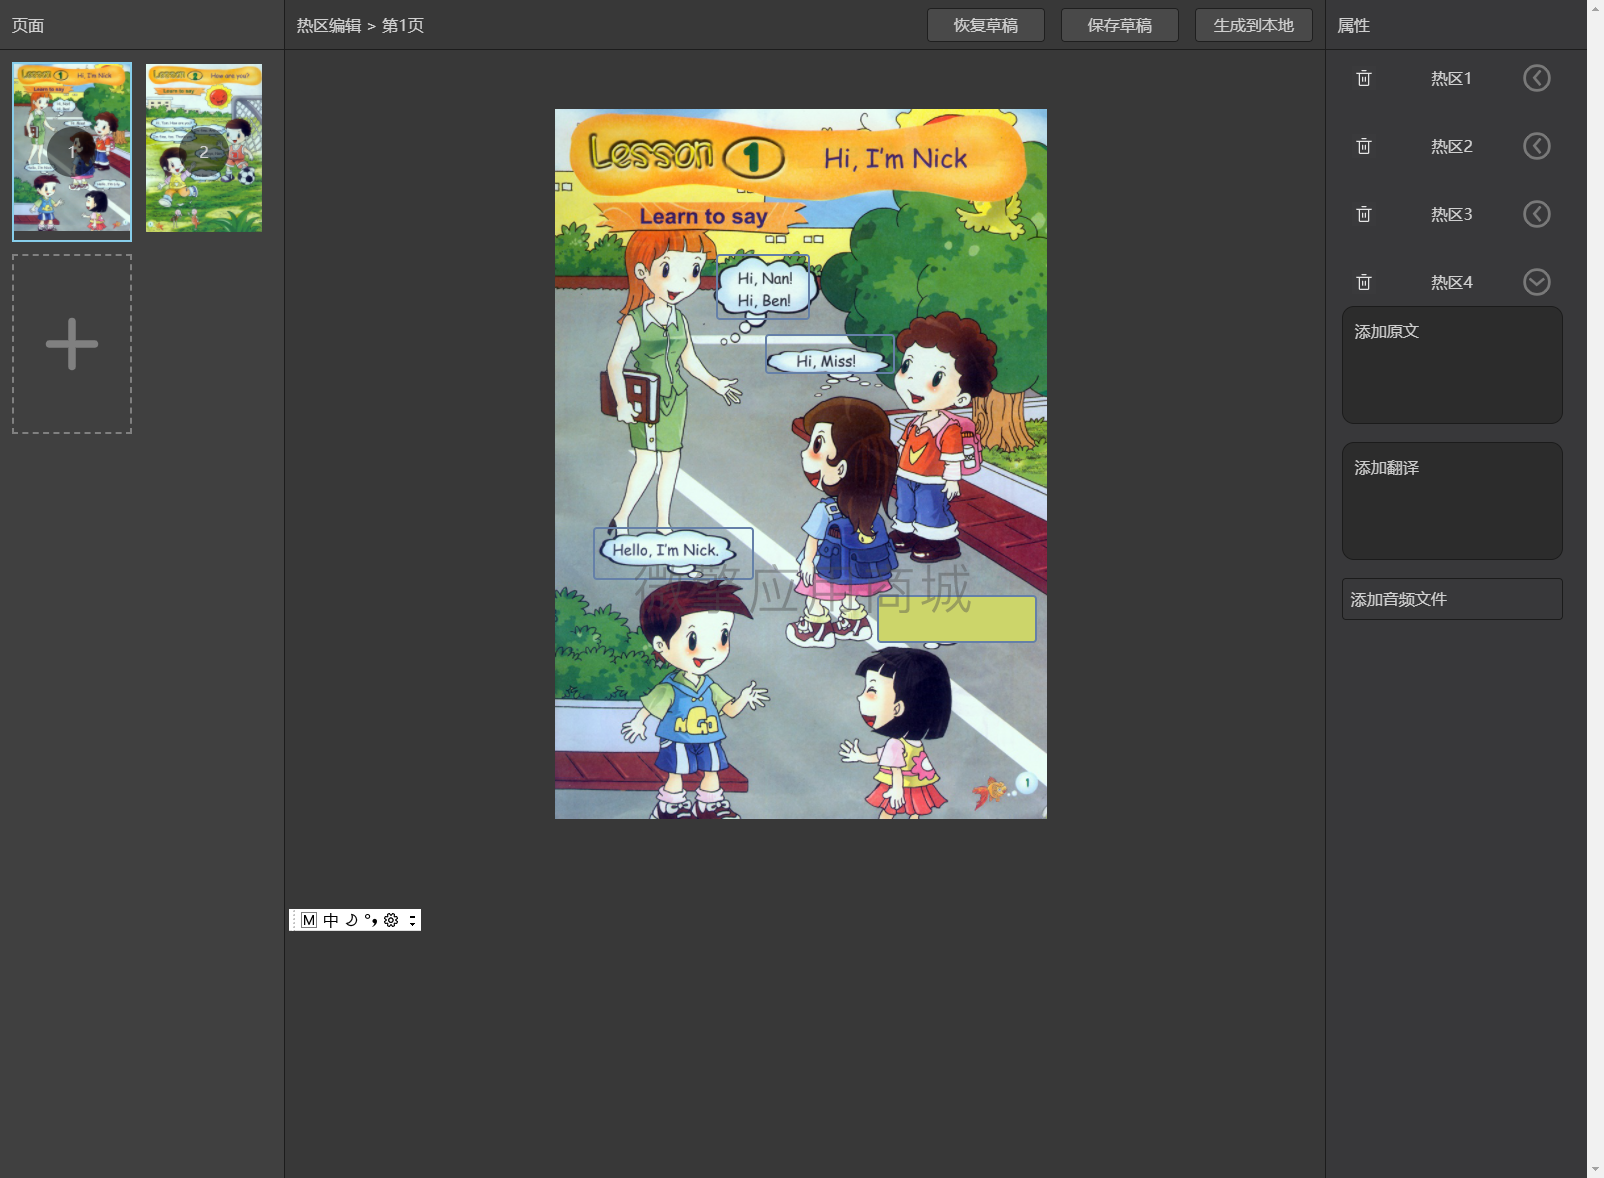This screenshot has width=1604, height=1178.
Task: Select the 'Hi, Nan! Hi, Ben!' hotspot box
Action: click(763, 288)
